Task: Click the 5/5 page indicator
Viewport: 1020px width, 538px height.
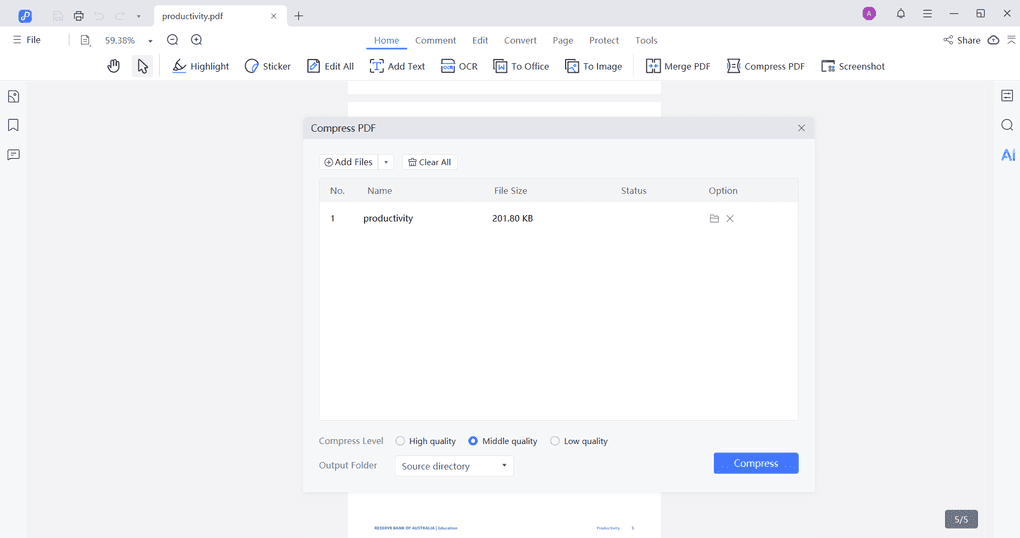Action: 961,519
